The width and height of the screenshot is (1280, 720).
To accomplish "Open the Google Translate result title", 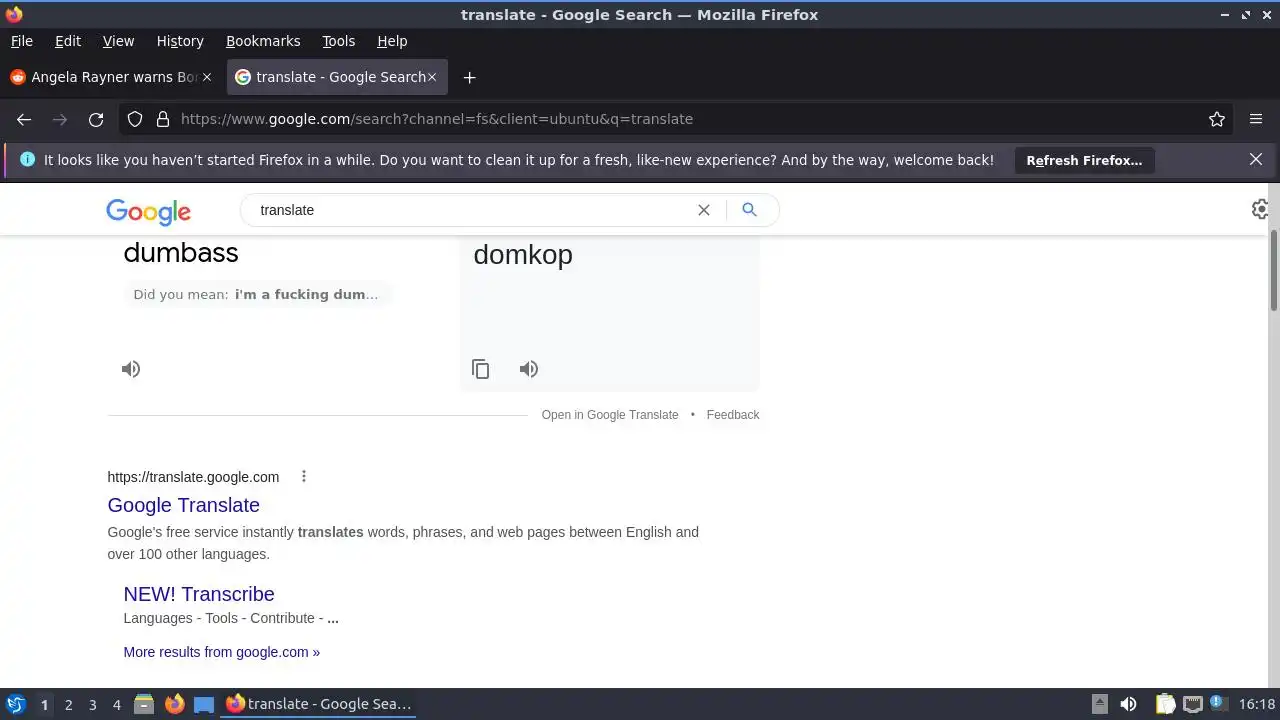I will click(184, 505).
